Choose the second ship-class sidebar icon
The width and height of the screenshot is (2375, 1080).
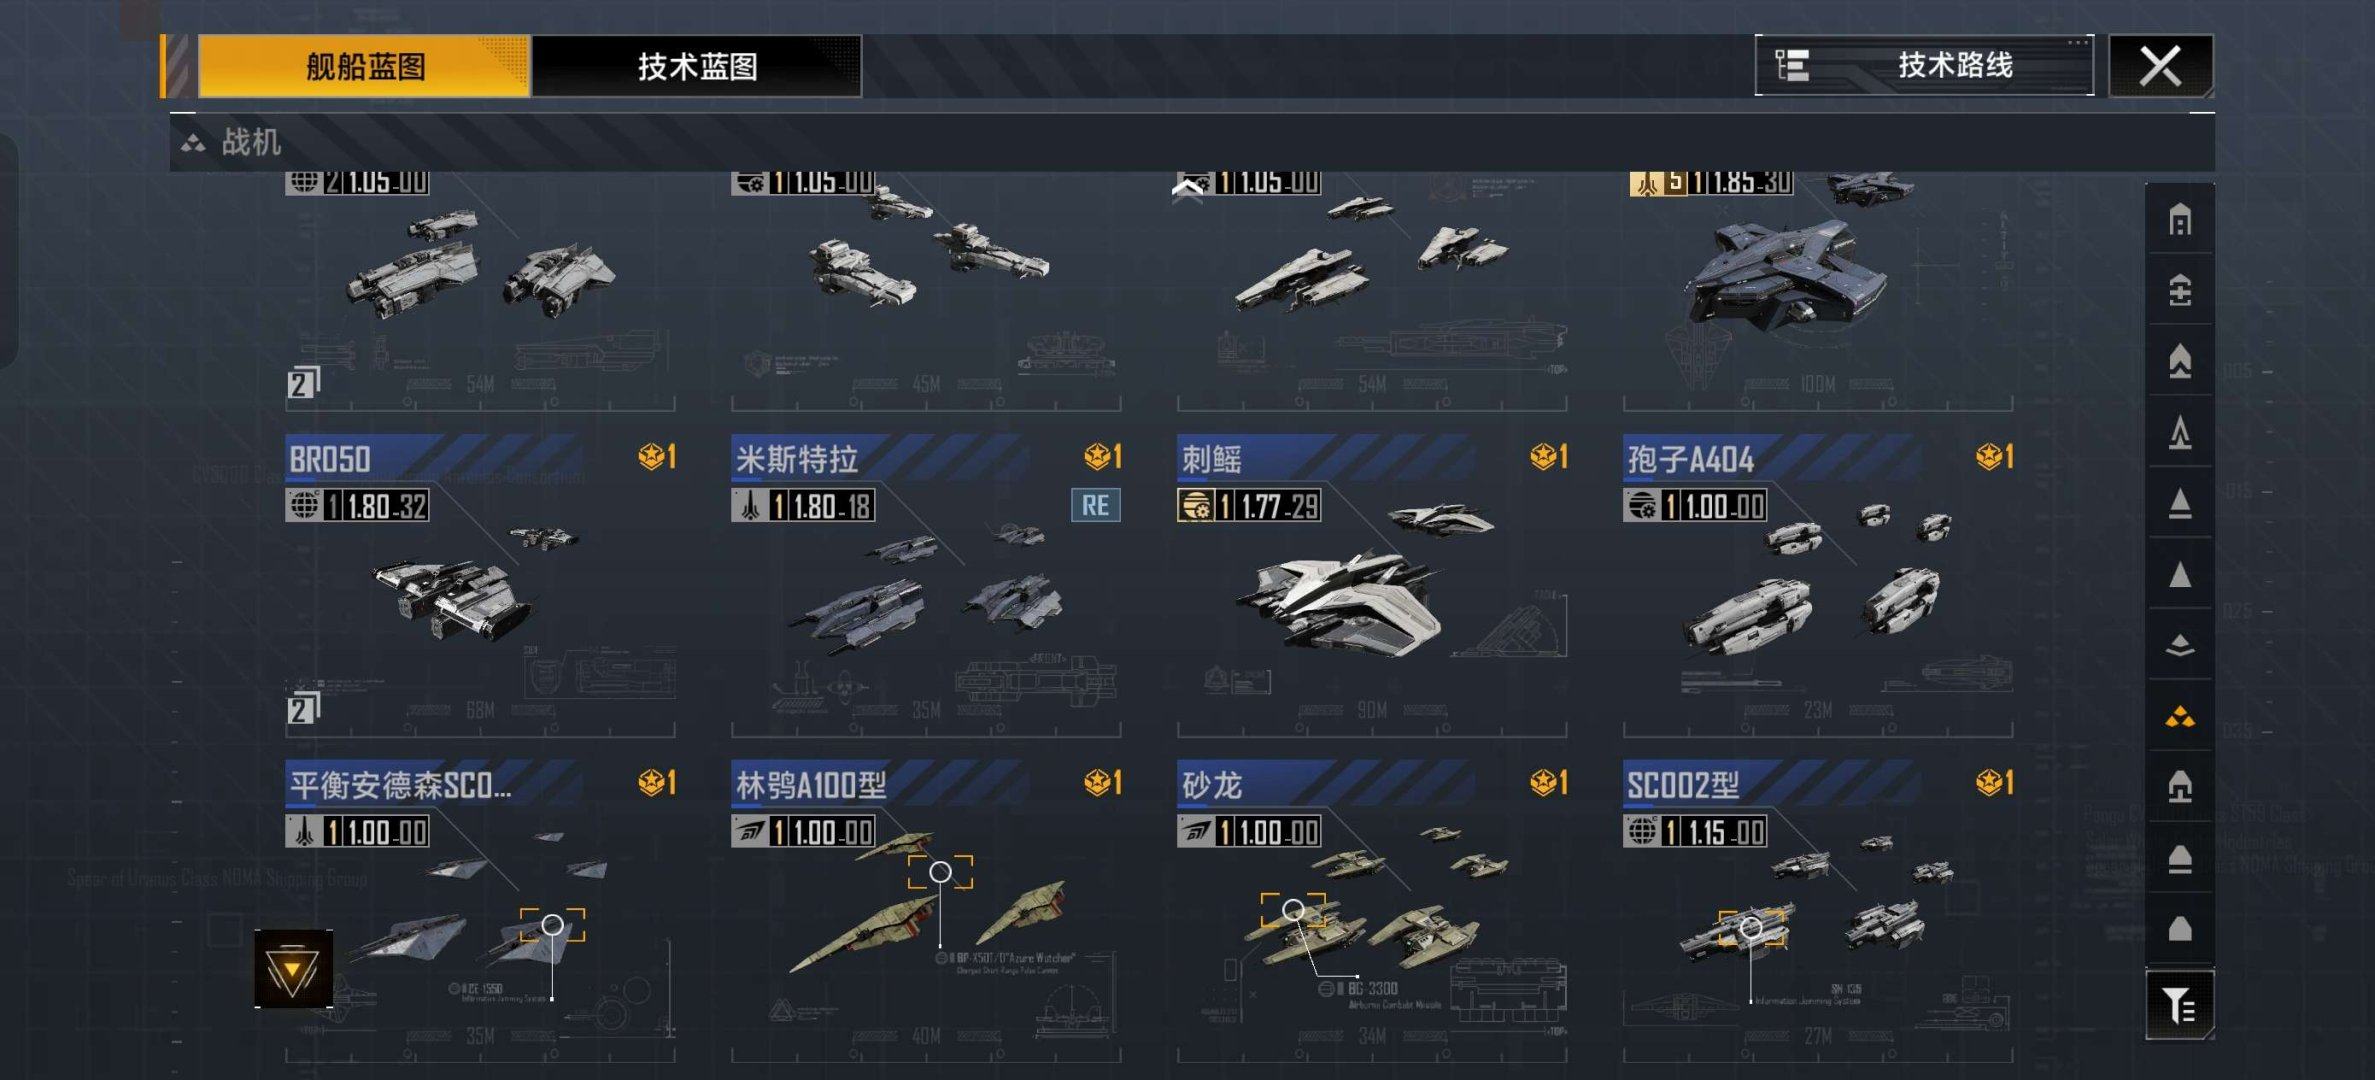tap(2180, 290)
